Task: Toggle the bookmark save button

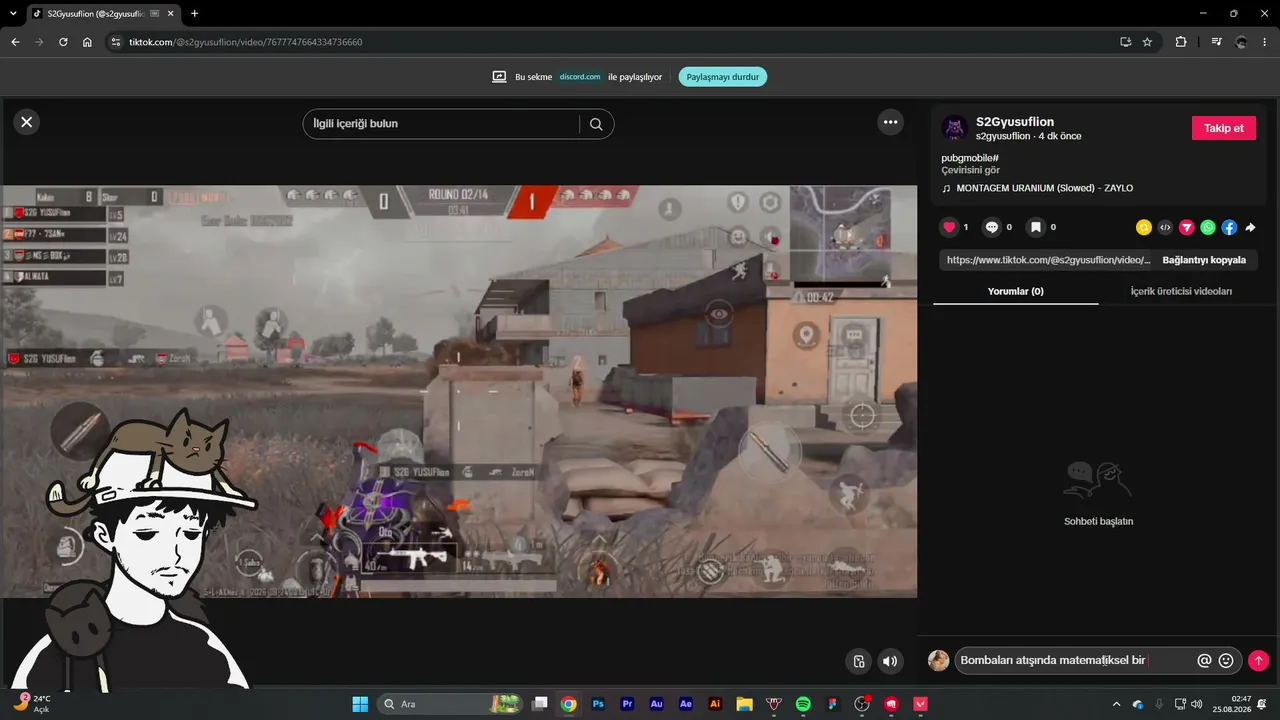Action: pos(1036,227)
